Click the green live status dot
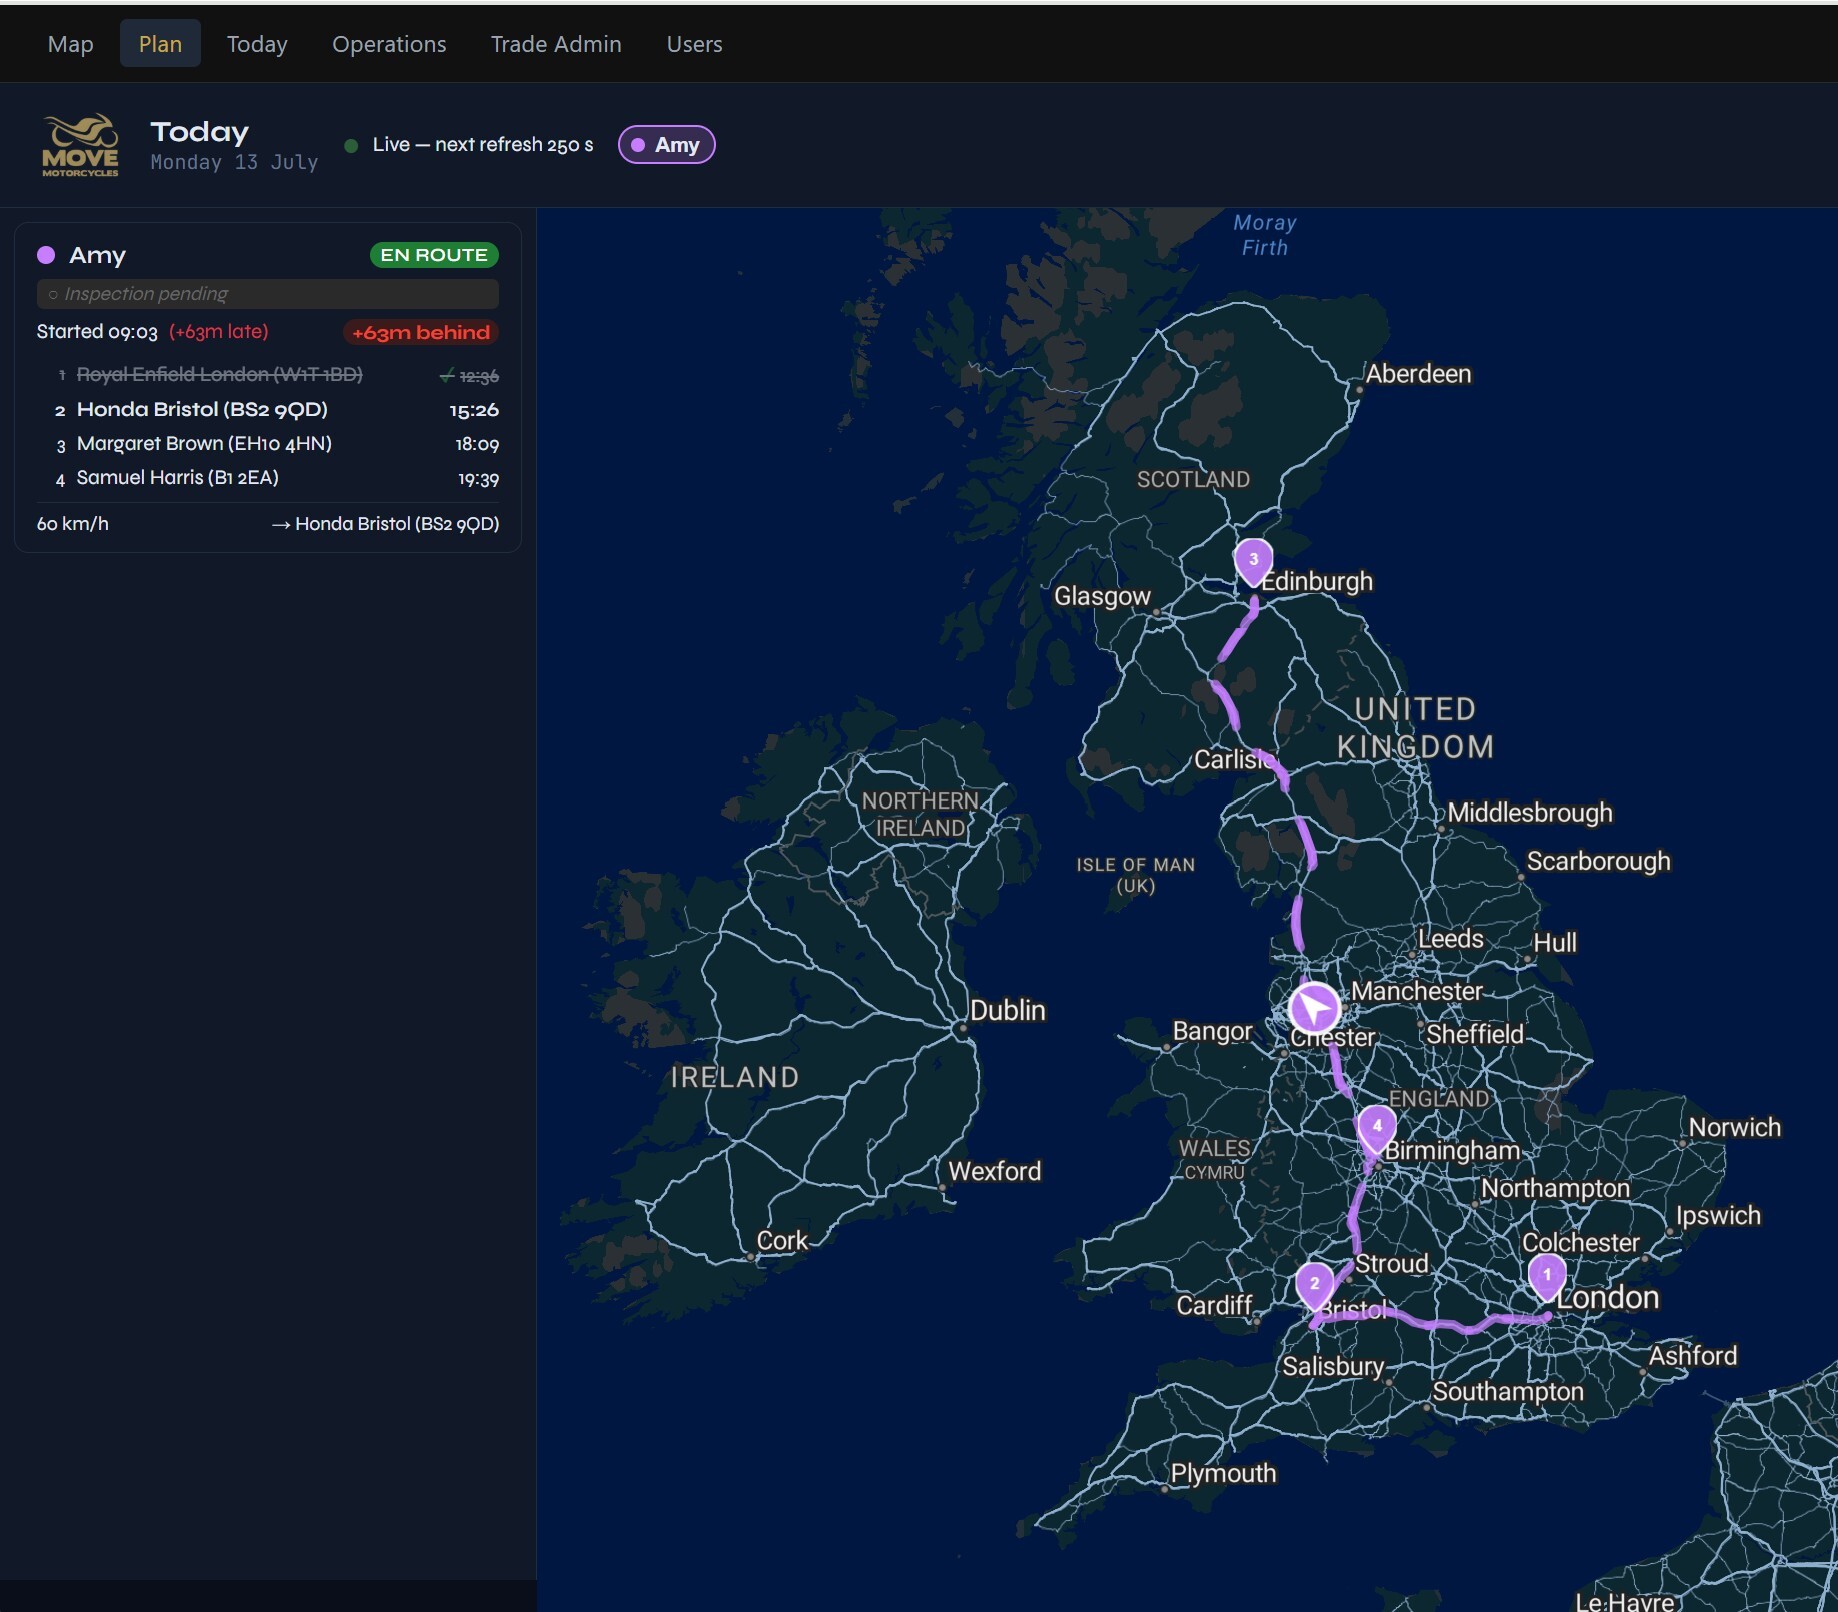Image resolution: width=1838 pixels, height=1612 pixels. pos(351,146)
